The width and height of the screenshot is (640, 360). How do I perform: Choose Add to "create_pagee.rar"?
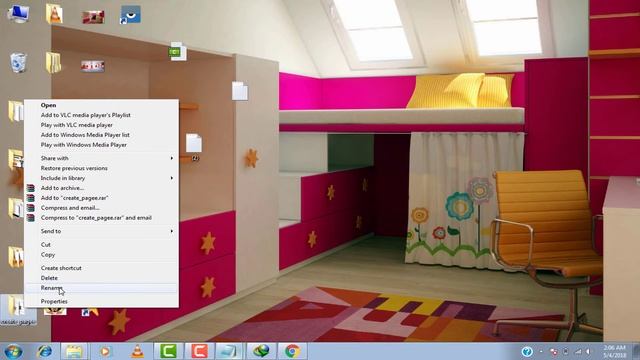101,198
